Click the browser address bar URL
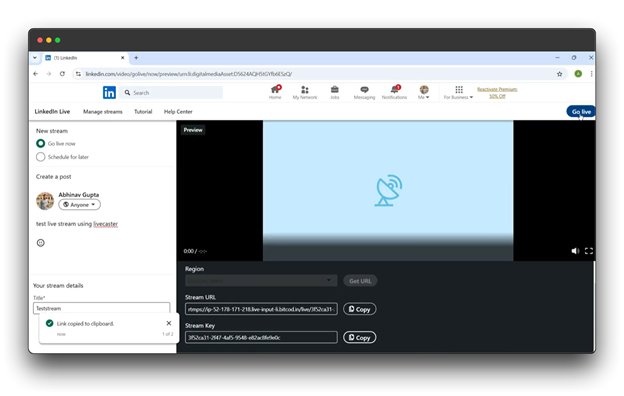This screenshot has height=396, width=624. tap(189, 74)
